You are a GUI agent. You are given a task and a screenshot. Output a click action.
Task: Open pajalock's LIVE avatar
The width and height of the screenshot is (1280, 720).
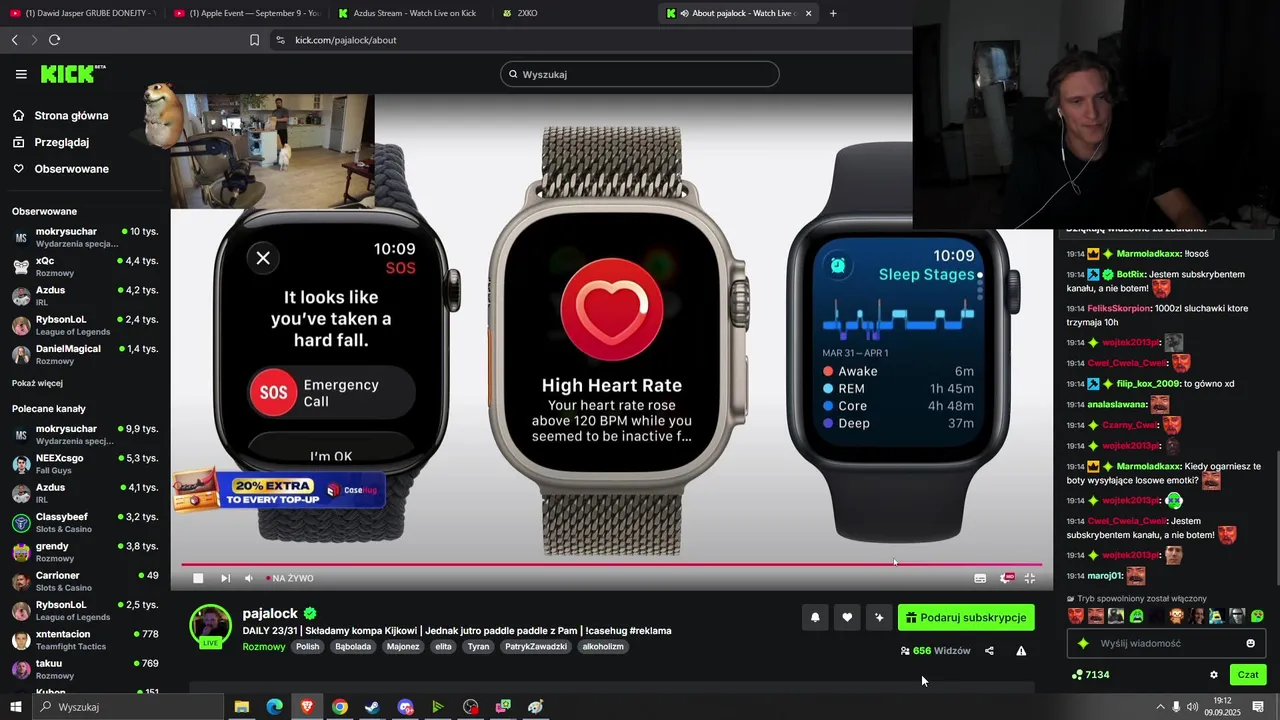click(x=211, y=626)
